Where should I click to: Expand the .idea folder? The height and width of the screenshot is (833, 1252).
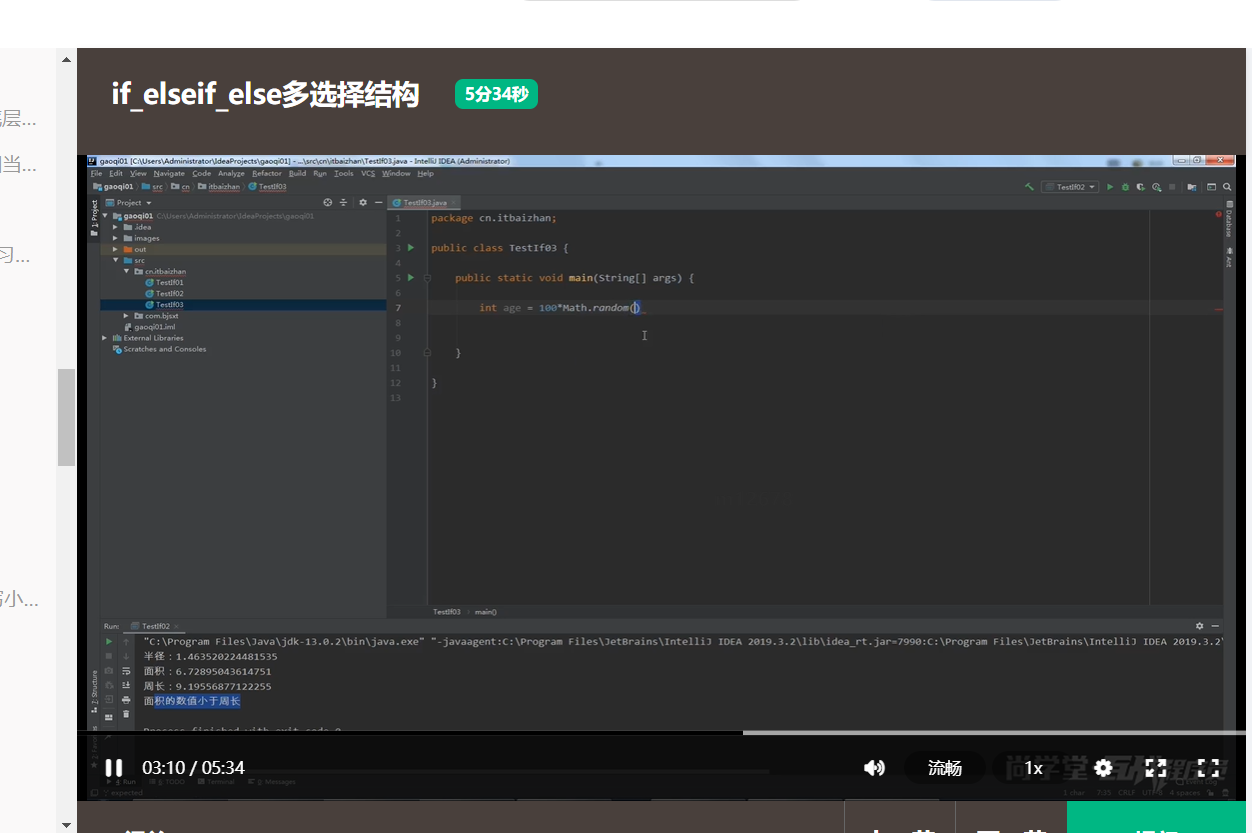(x=115, y=227)
